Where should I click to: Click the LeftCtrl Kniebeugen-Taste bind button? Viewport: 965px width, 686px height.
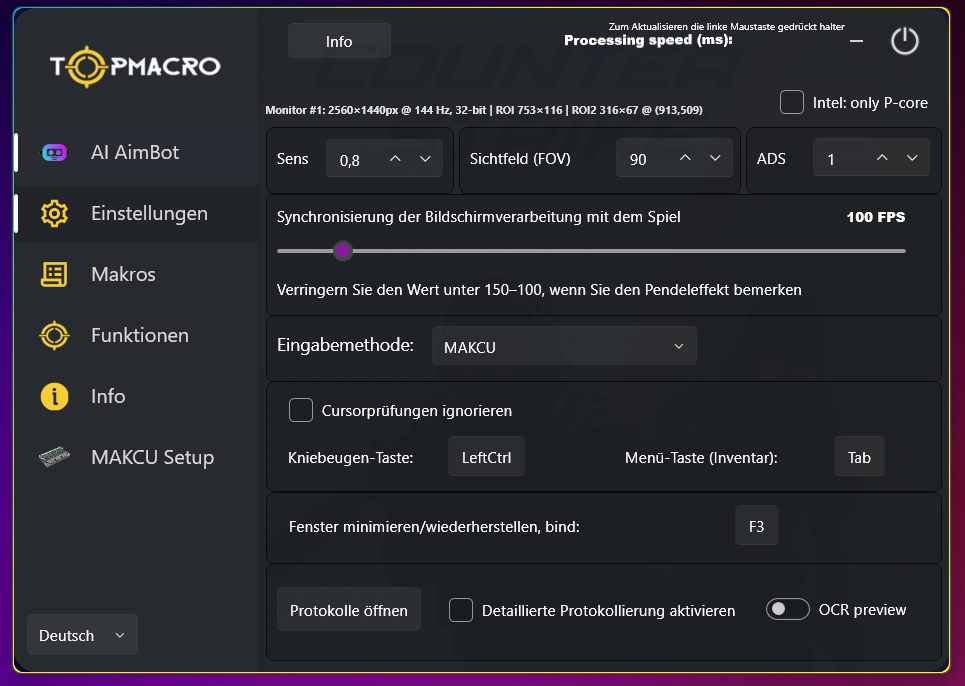[x=486, y=457]
